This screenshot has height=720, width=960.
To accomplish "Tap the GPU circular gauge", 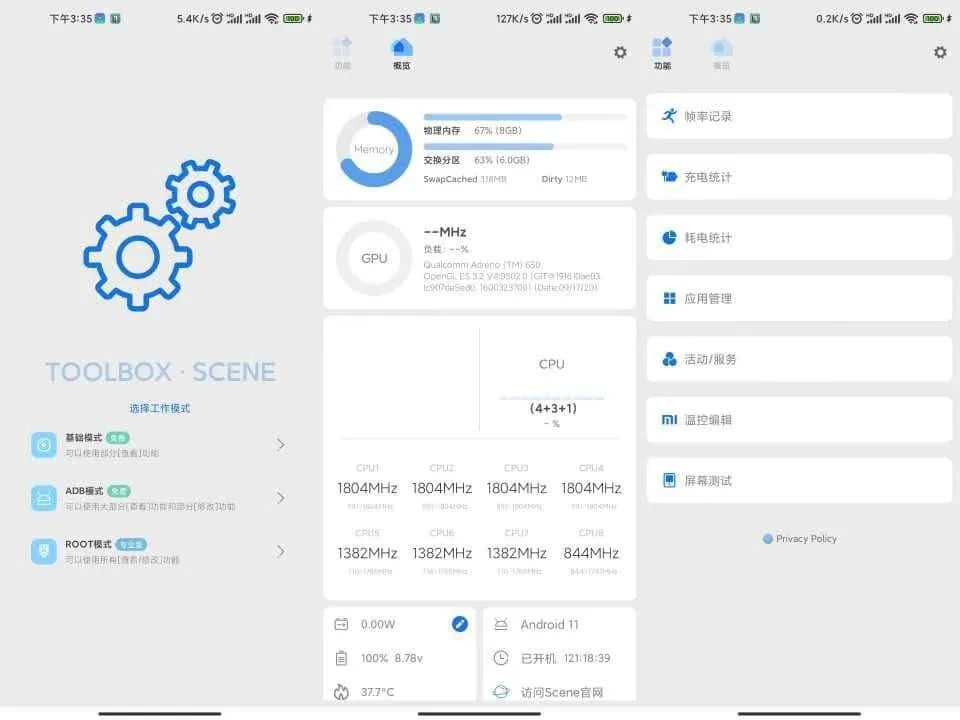I will point(374,258).
